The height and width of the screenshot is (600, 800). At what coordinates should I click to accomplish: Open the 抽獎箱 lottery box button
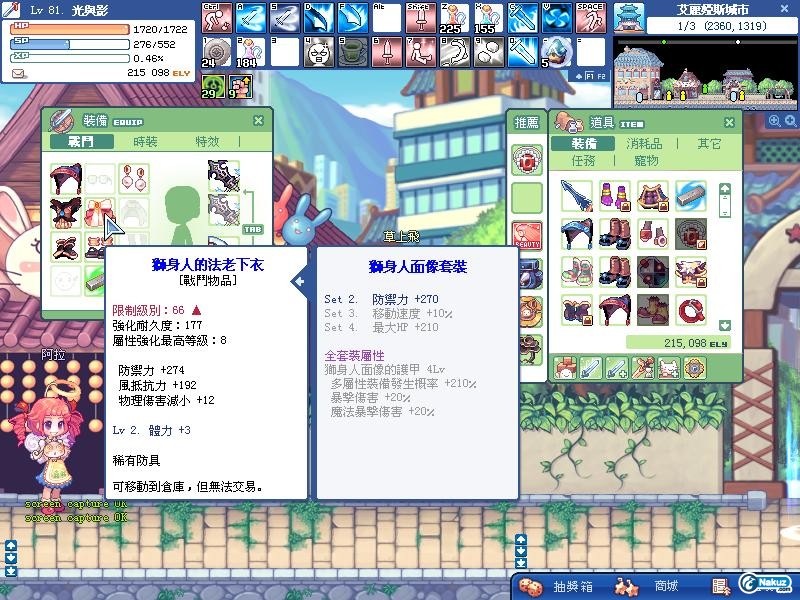coord(573,586)
